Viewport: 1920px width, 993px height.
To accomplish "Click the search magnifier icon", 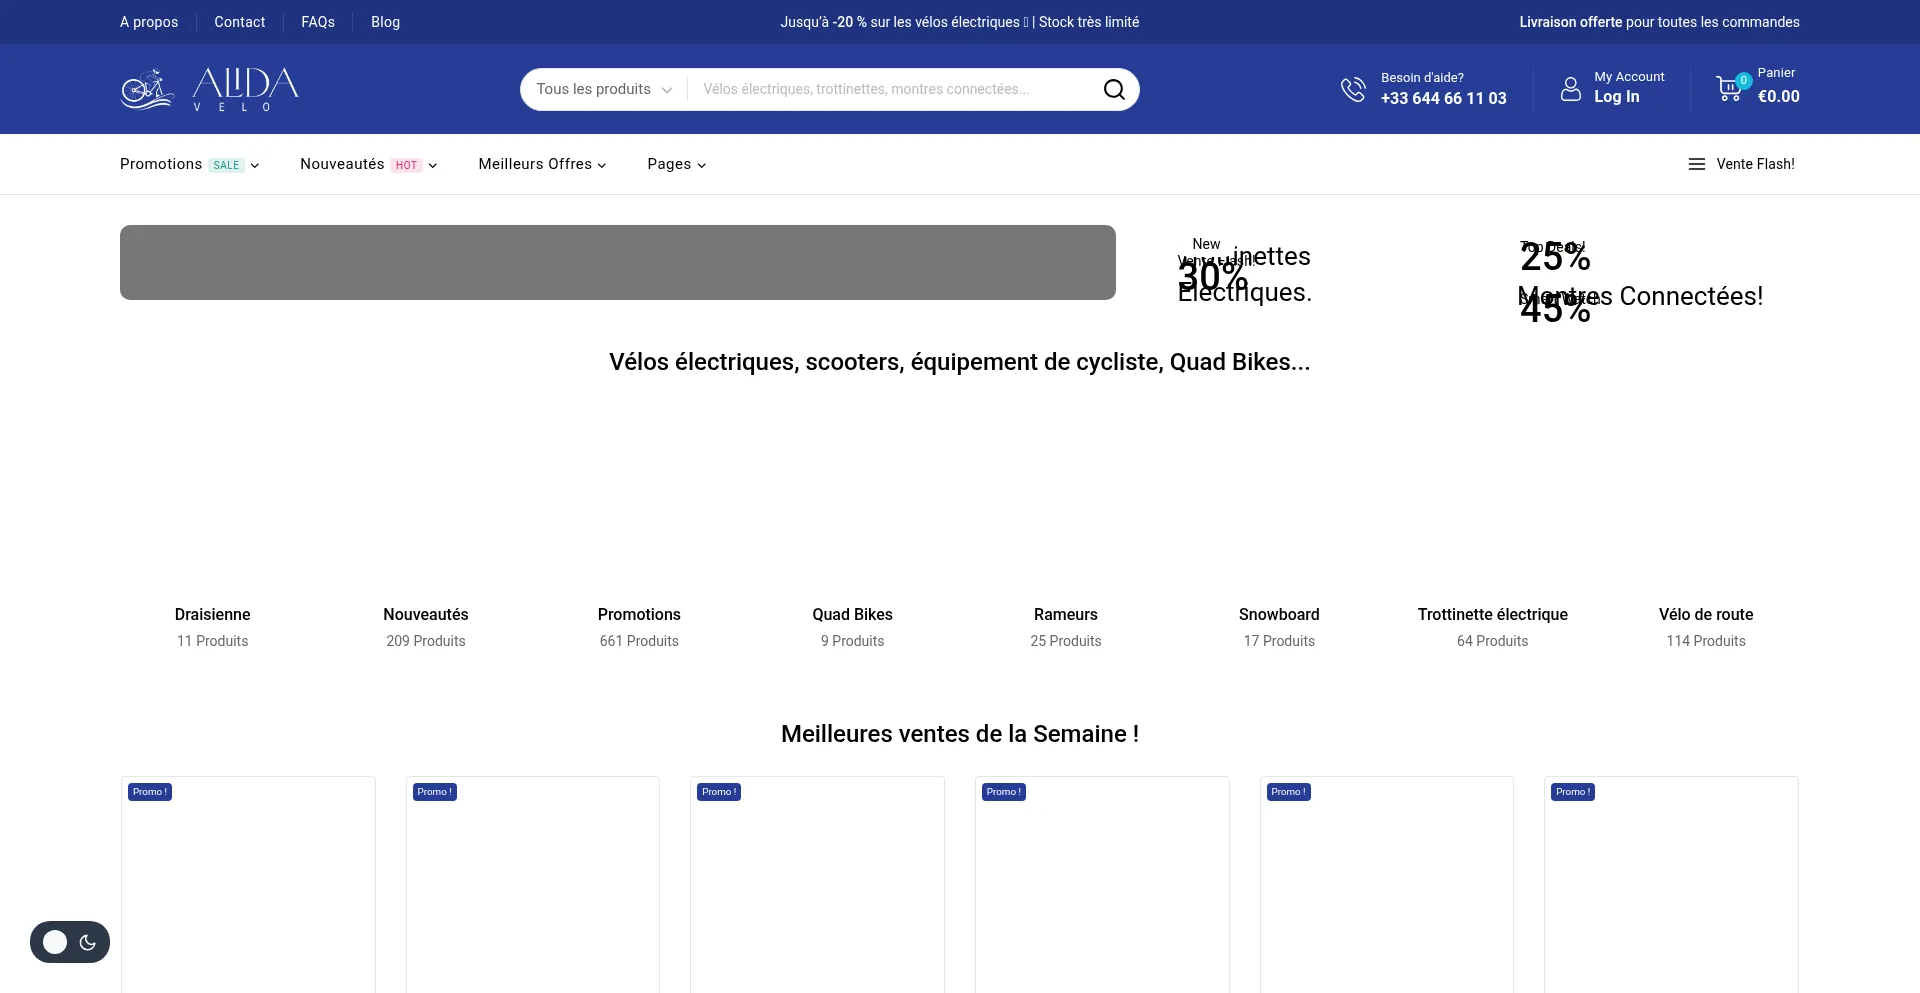I will [x=1113, y=90].
